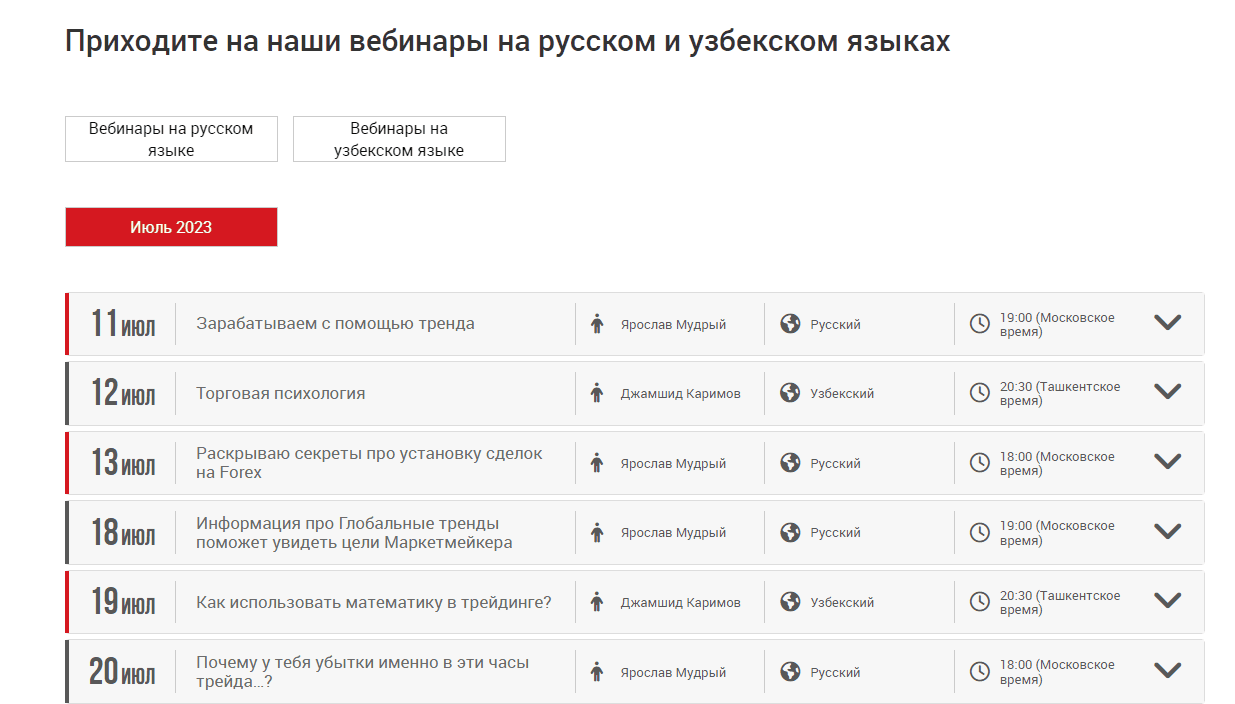
Task: Open webinar Почему у тебя убытки
Action: coord(362,672)
